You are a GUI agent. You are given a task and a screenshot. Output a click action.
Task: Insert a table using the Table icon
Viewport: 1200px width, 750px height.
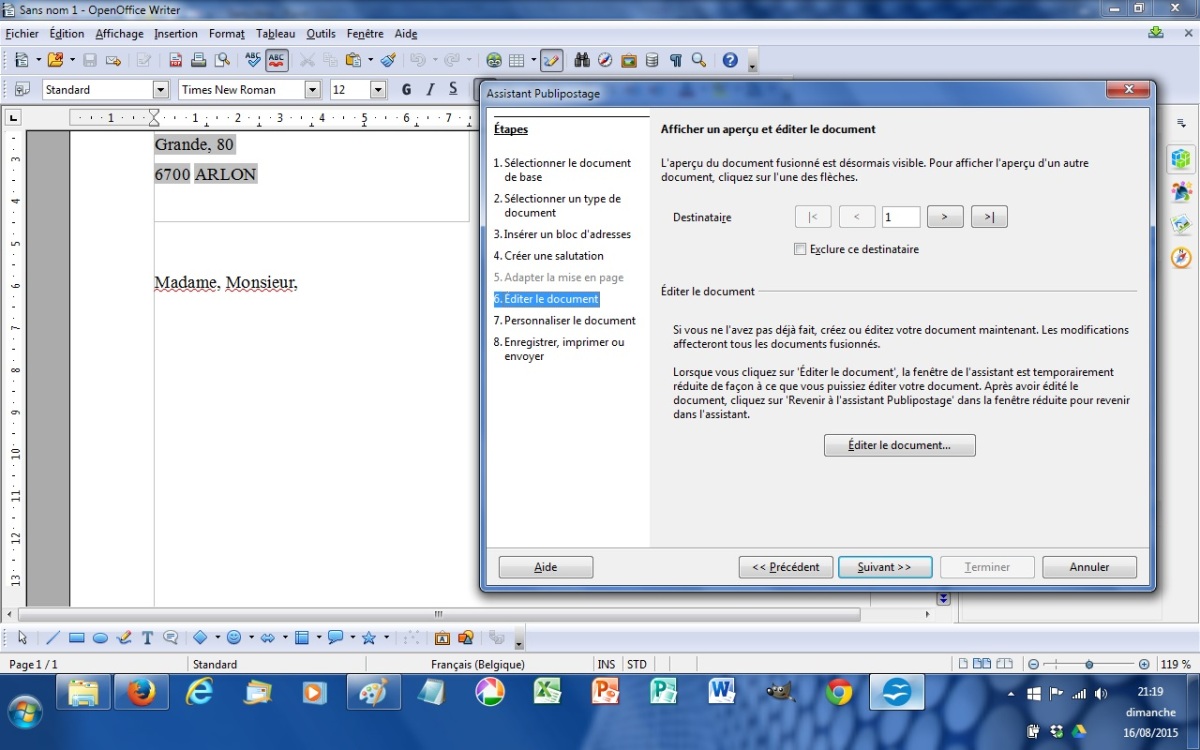[x=517, y=60]
